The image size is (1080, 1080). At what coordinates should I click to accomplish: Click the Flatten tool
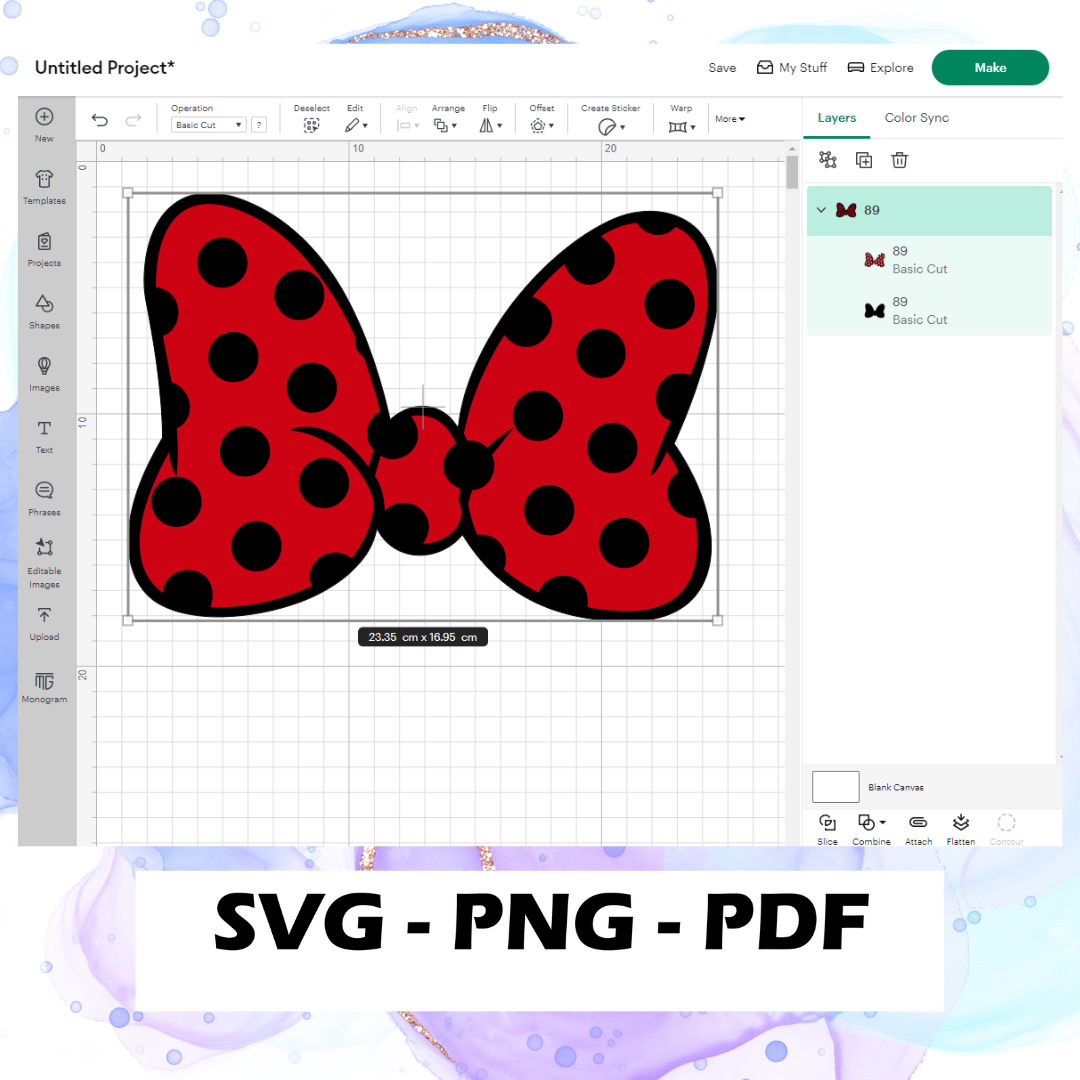click(x=961, y=829)
